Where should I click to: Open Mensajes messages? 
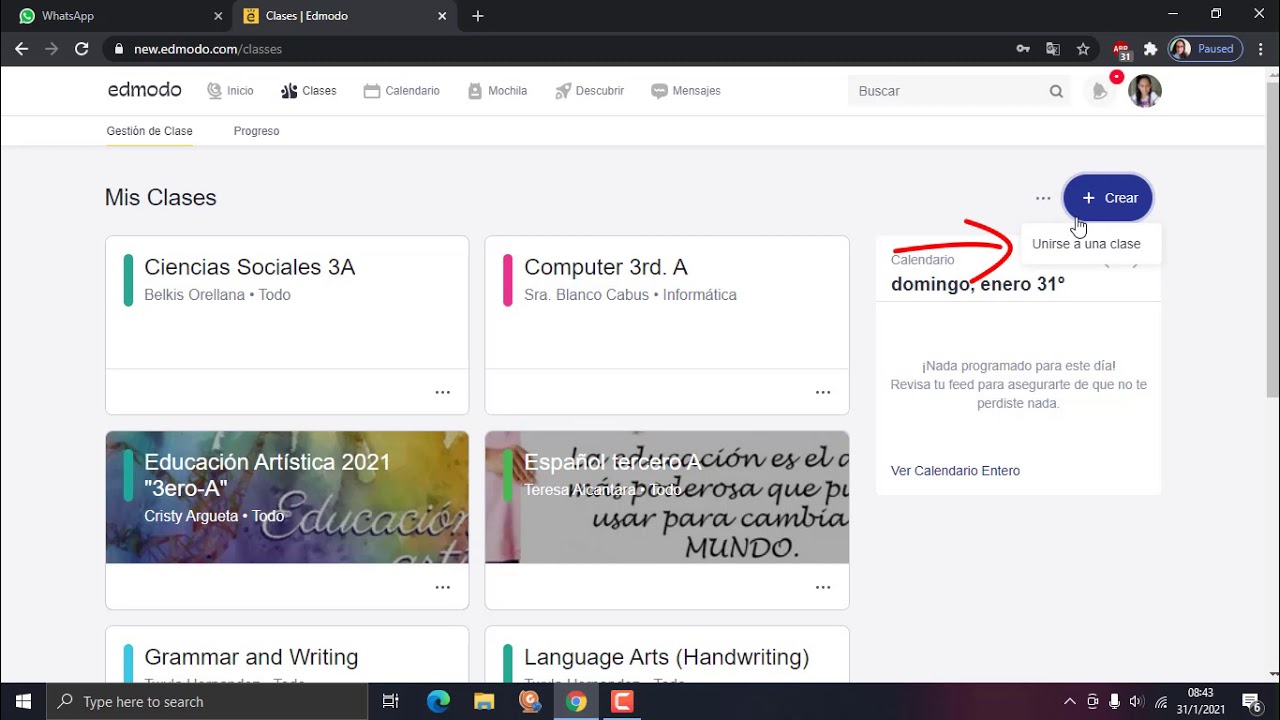click(x=686, y=91)
